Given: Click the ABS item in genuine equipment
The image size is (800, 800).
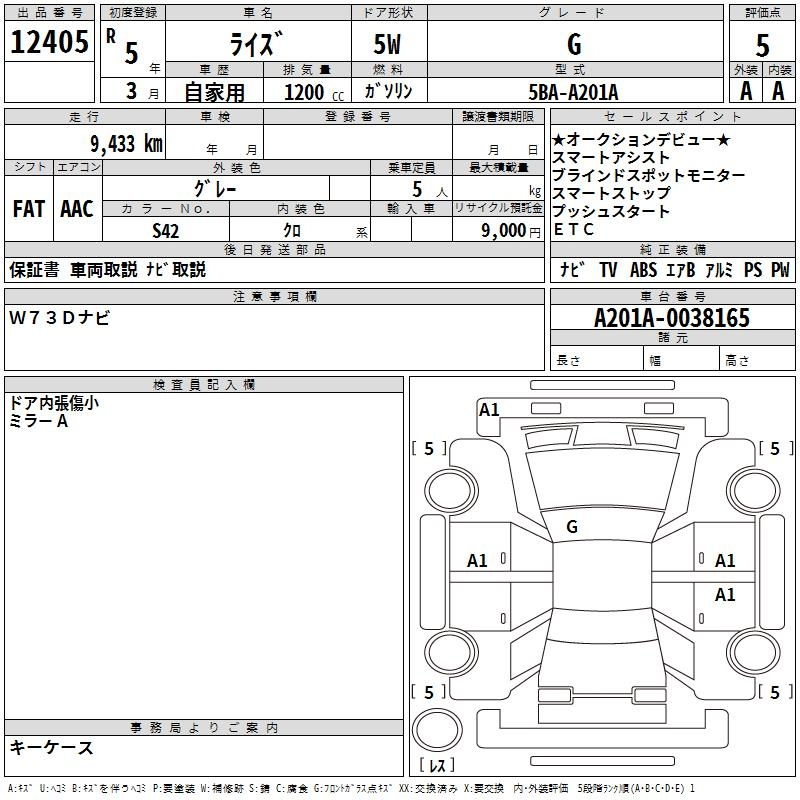Looking at the screenshot, I should pos(642,269).
